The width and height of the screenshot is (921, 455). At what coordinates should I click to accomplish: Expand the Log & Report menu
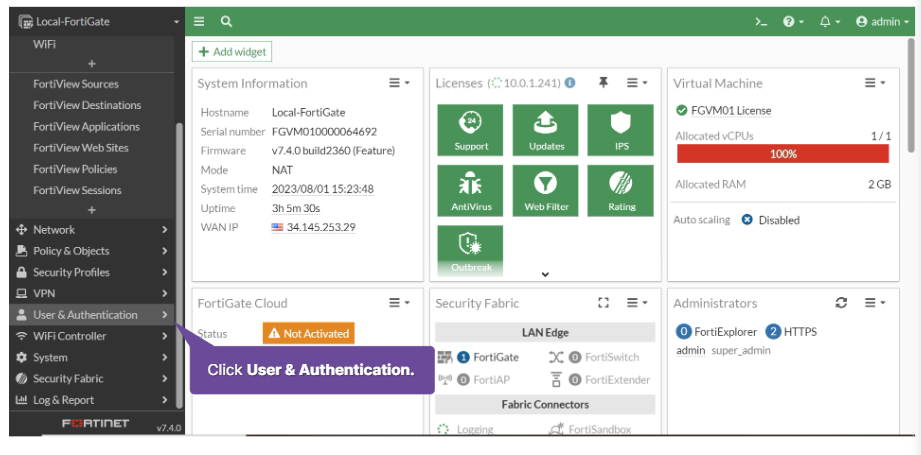pos(92,400)
